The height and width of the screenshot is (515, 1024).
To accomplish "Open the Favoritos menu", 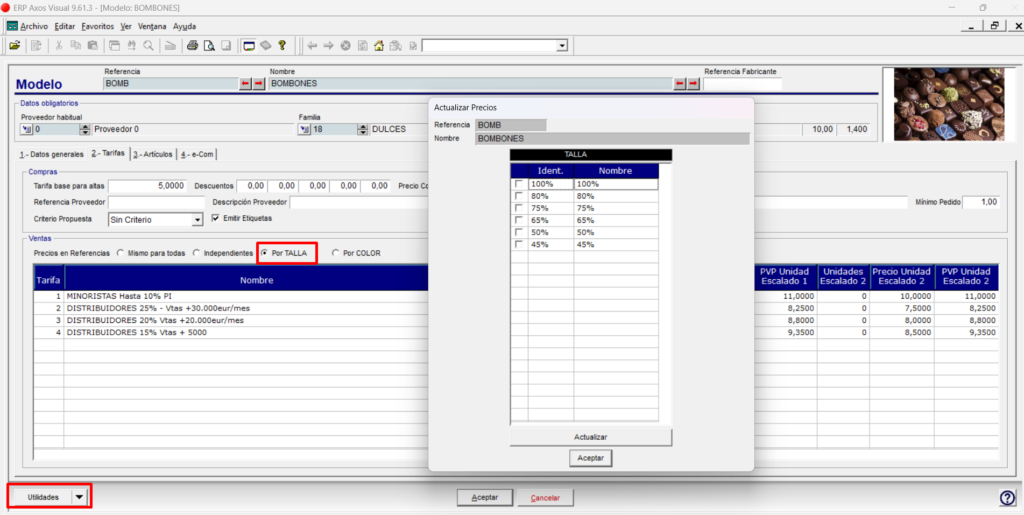I will pyautogui.click(x=97, y=26).
